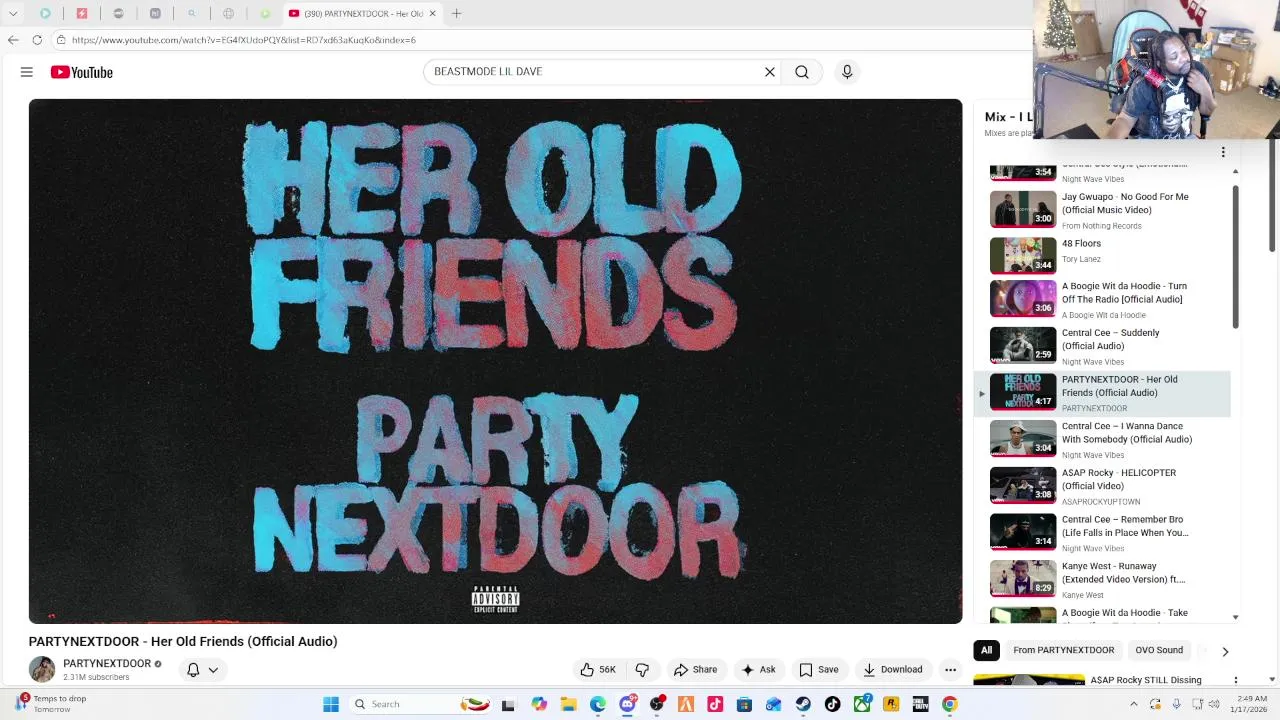
Task: Open more actions ellipsis under video
Action: tap(950, 670)
